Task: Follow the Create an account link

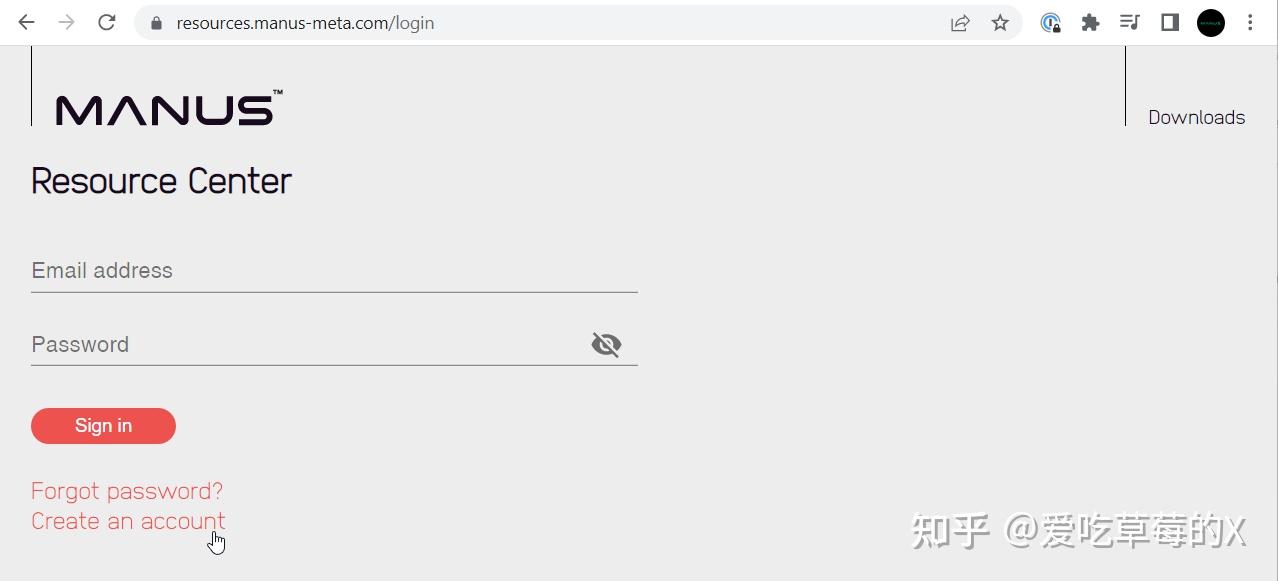Action: click(x=128, y=521)
